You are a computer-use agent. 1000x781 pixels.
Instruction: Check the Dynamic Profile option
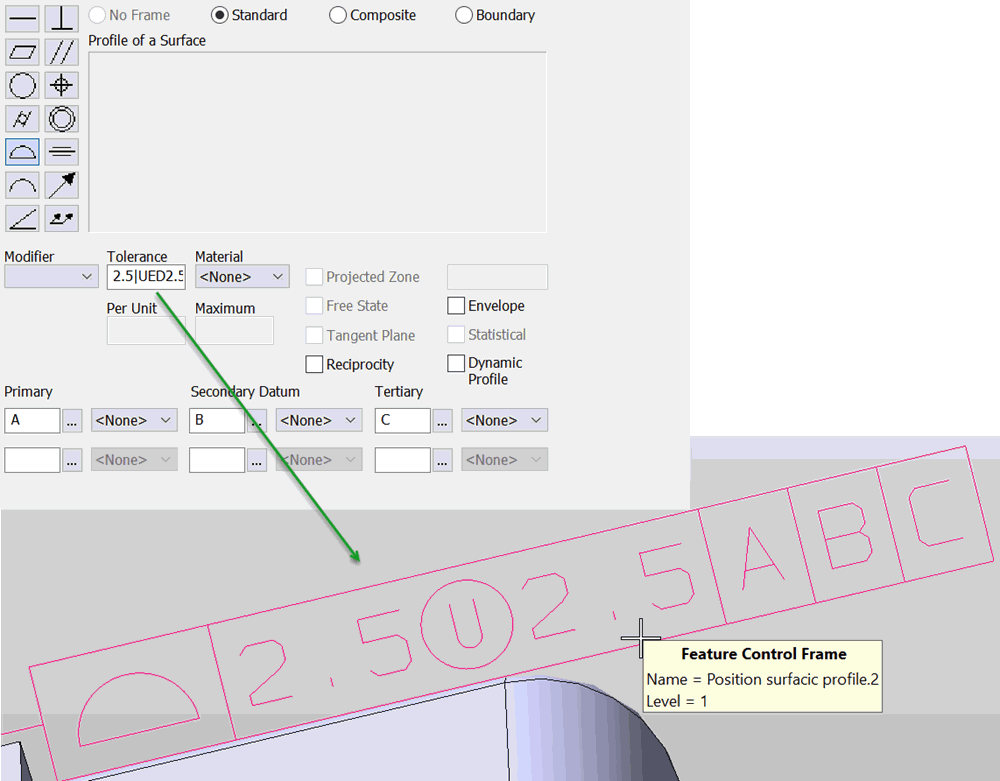455,364
